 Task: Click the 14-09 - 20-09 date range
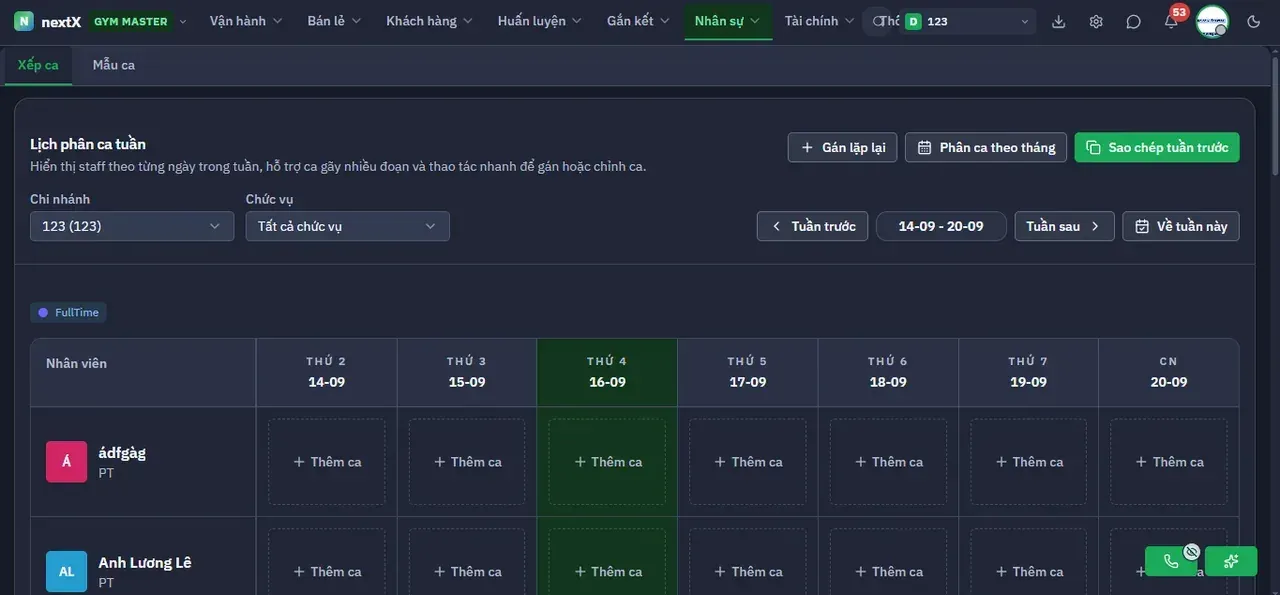(941, 226)
